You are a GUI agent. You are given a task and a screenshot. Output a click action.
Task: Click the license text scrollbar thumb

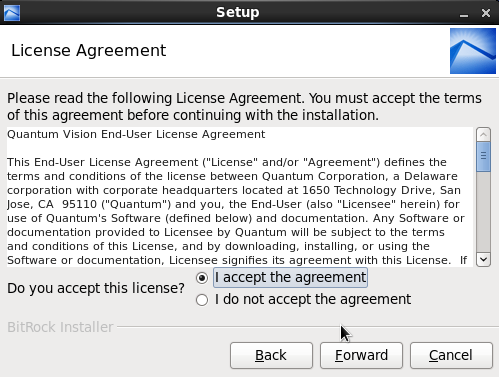pyautogui.click(x=483, y=156)
